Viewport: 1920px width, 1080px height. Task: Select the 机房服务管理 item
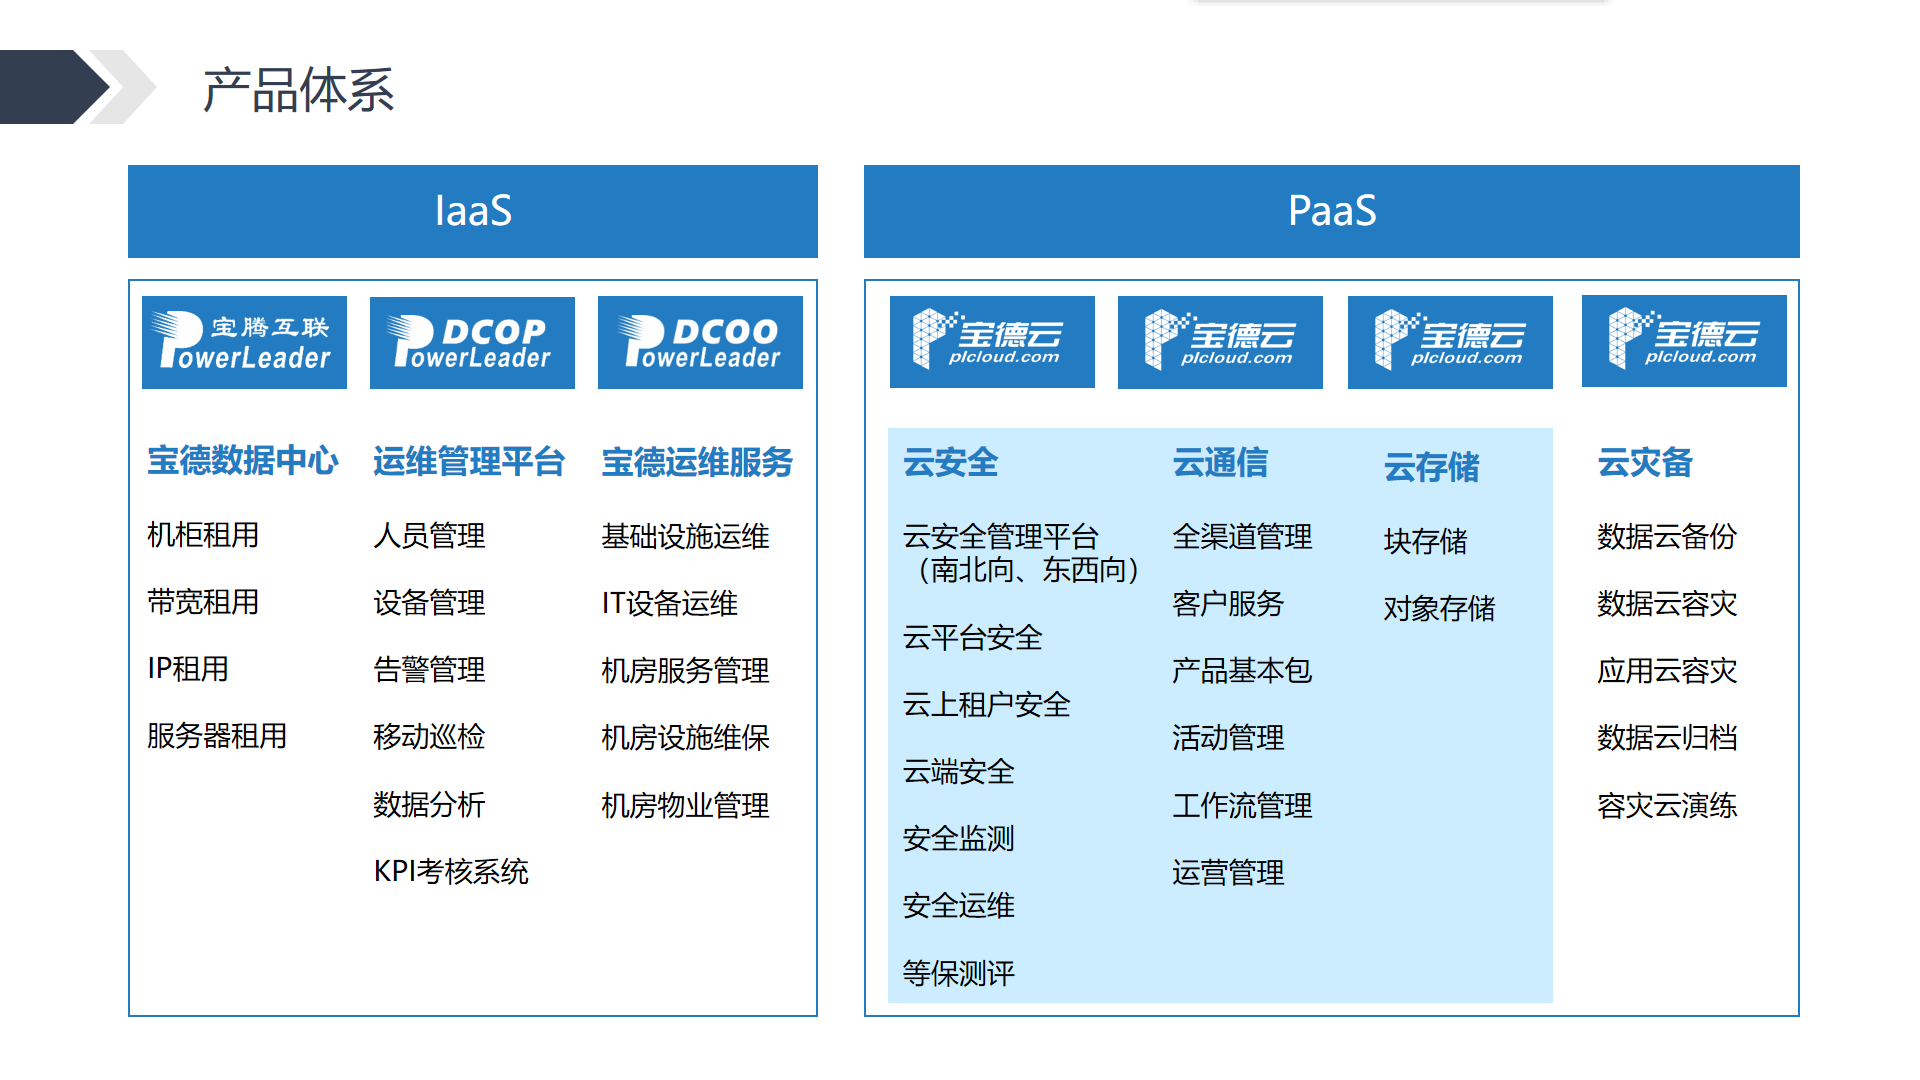tap(685, 671)
